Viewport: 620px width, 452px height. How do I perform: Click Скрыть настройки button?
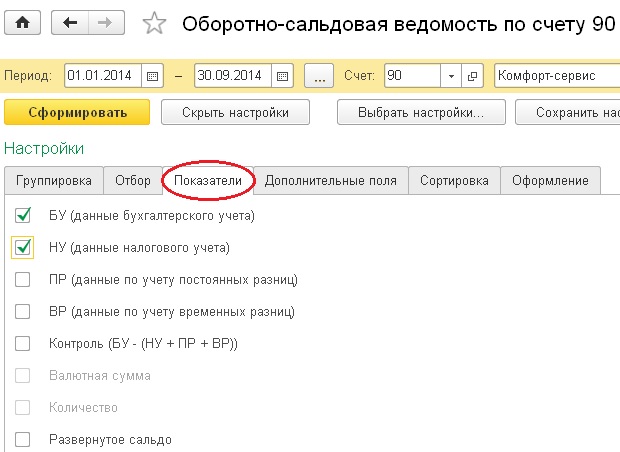[235, 112]
